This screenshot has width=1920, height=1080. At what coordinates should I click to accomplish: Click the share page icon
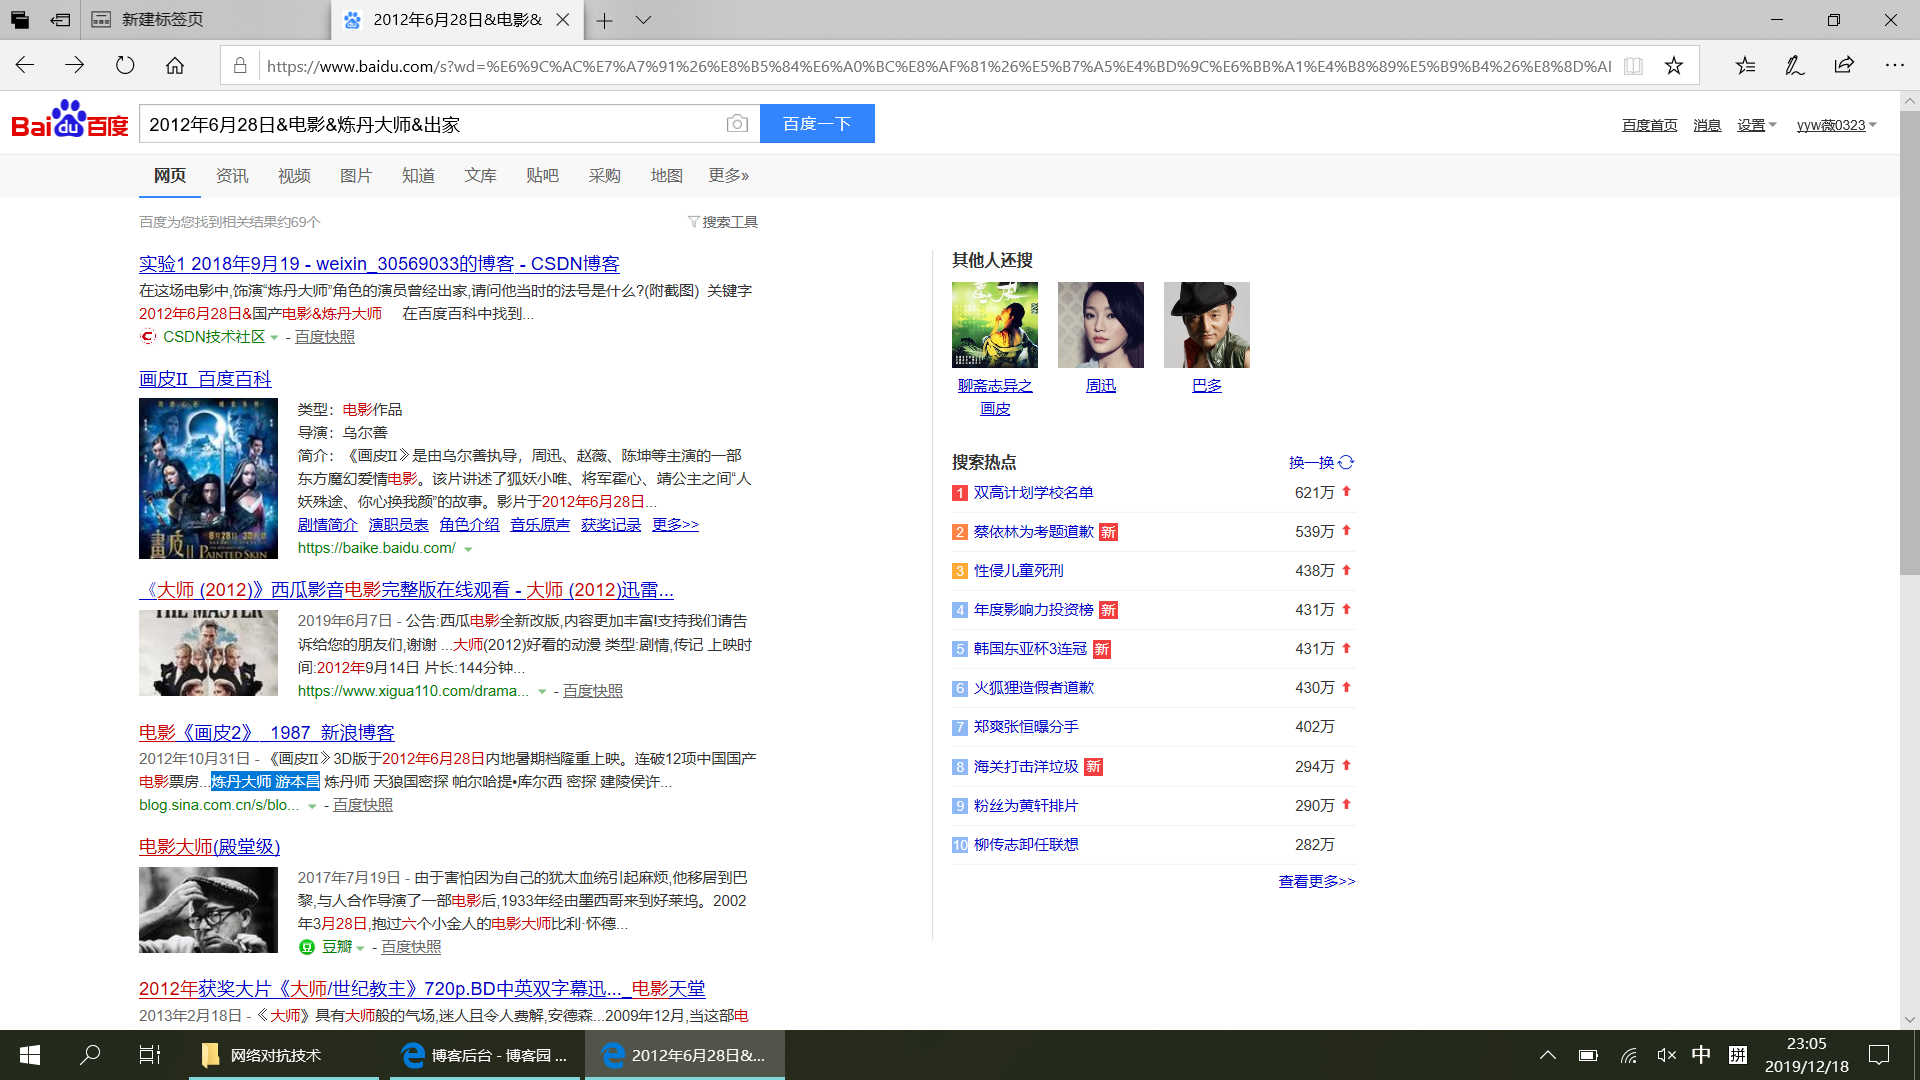(x=1844, y=66)
